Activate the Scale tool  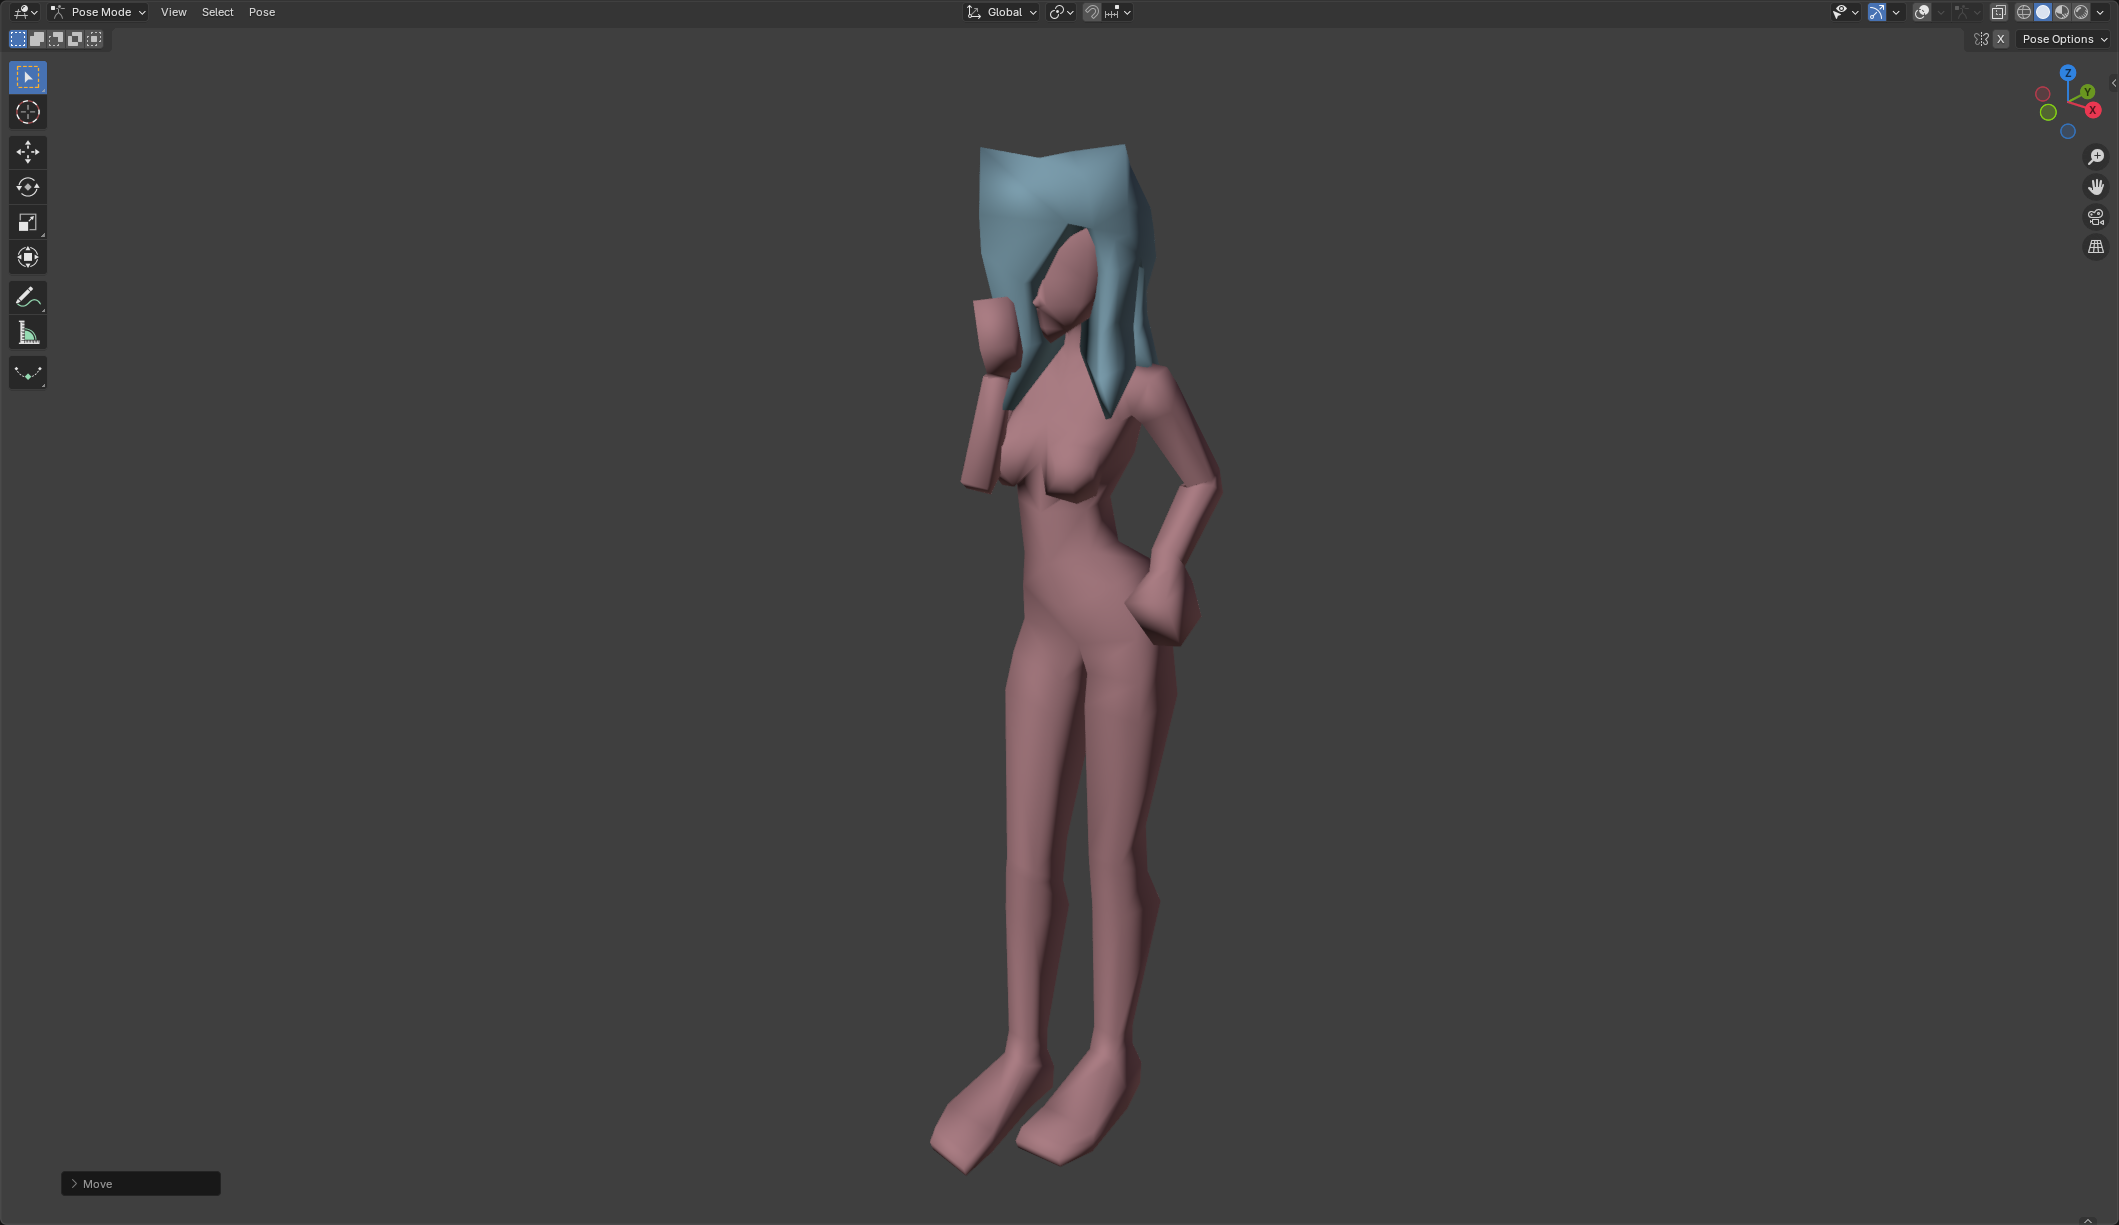(x=28, y=222)
